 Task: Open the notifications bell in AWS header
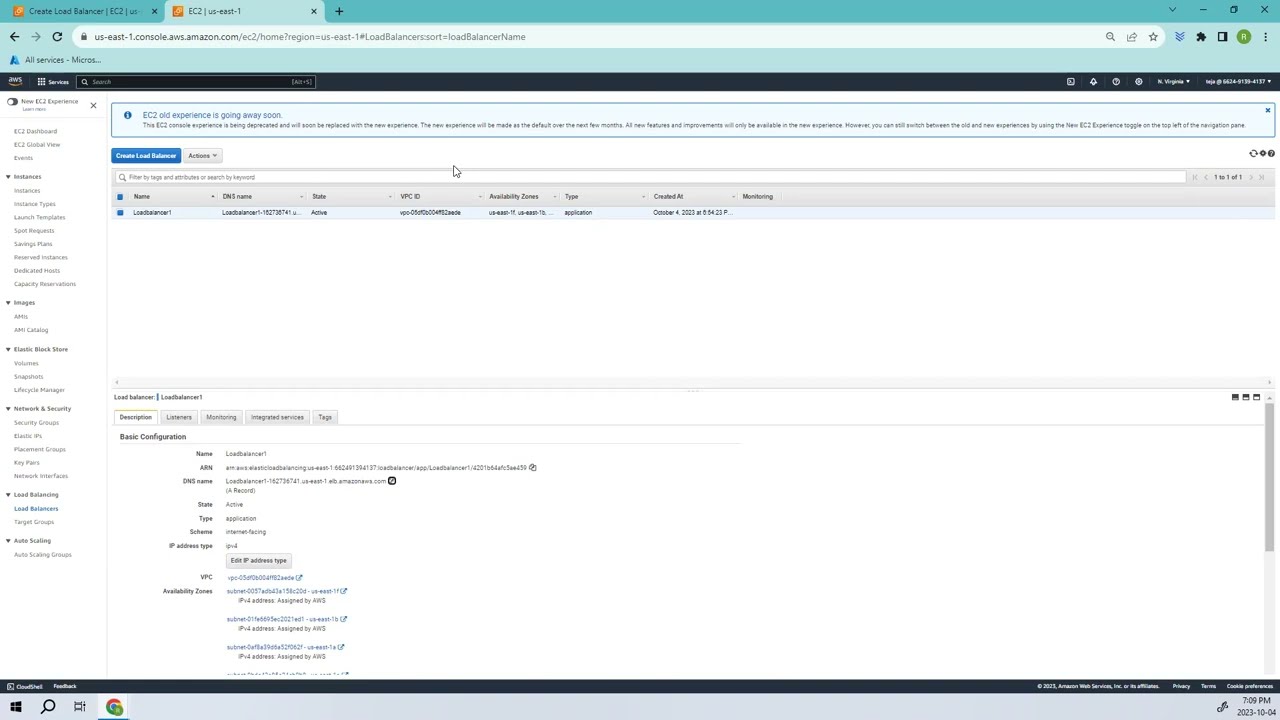pos(1093,81)
